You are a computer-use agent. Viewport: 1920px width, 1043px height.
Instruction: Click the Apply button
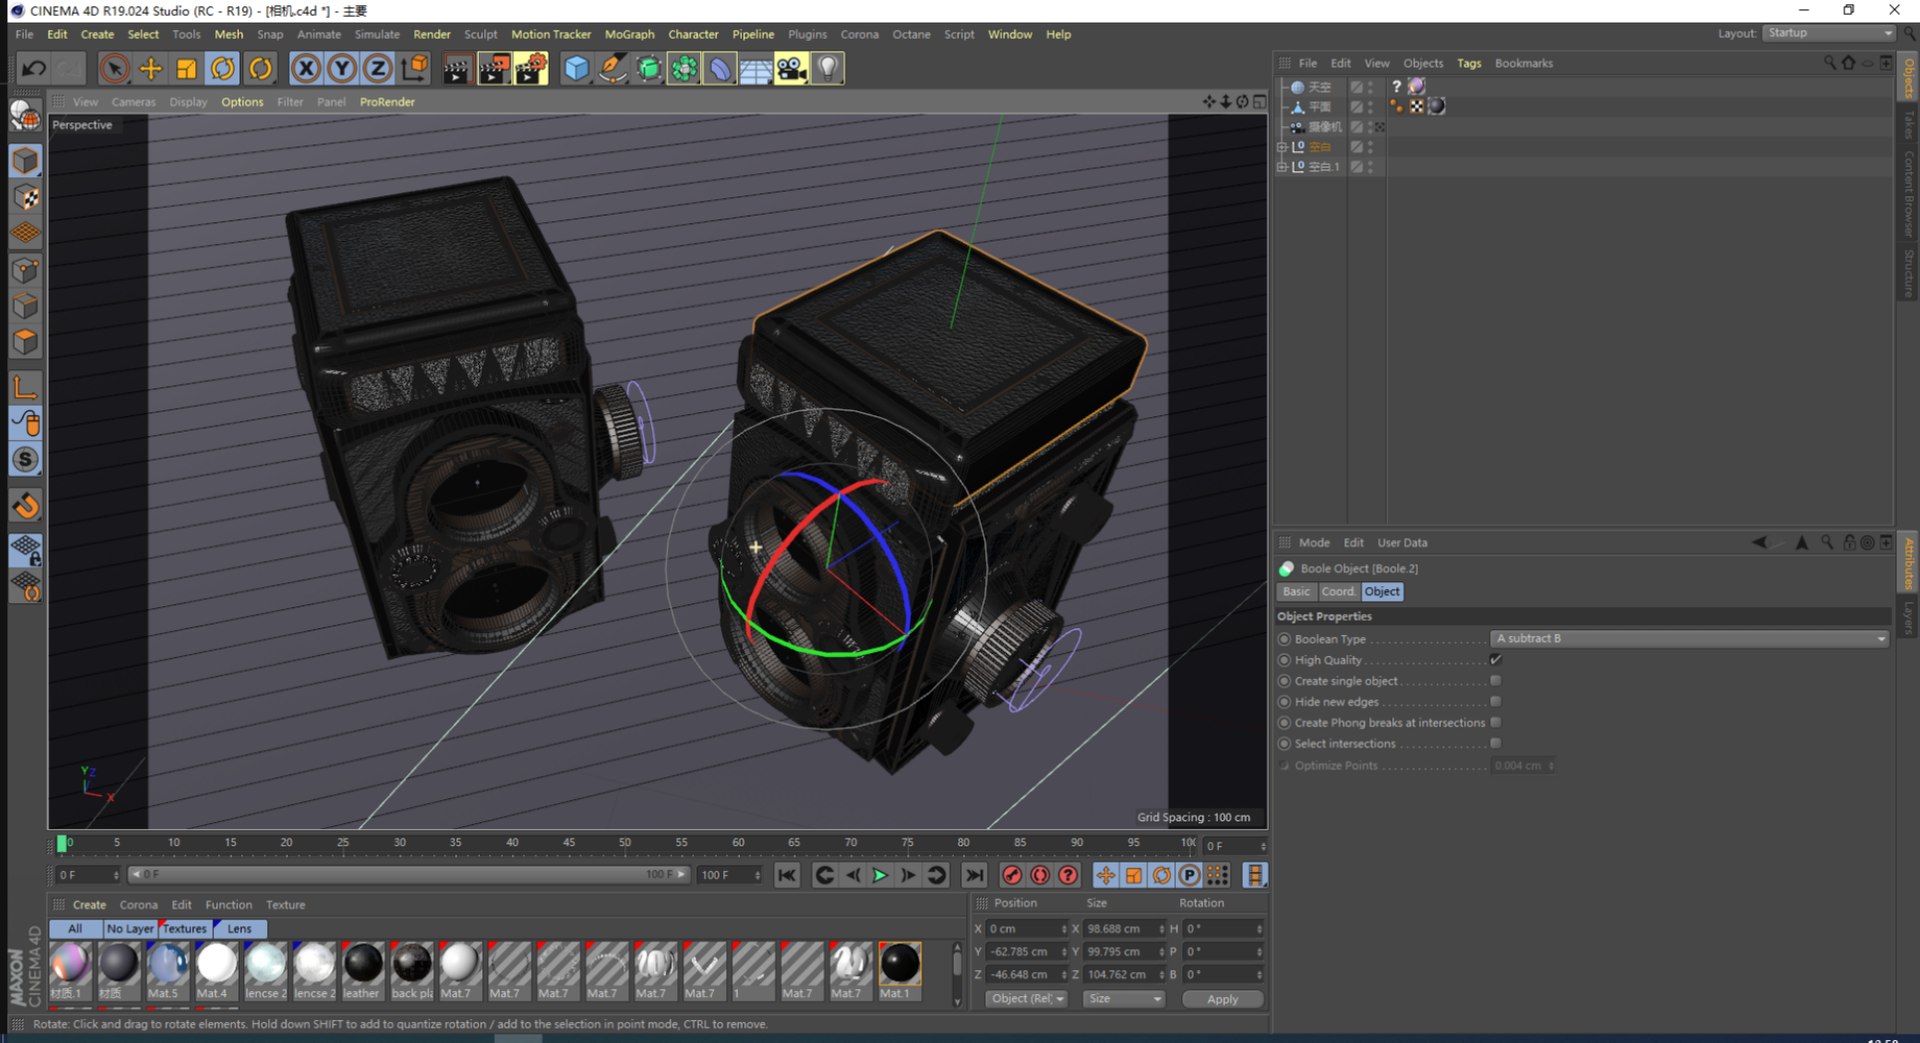[x=1222, y=999]
